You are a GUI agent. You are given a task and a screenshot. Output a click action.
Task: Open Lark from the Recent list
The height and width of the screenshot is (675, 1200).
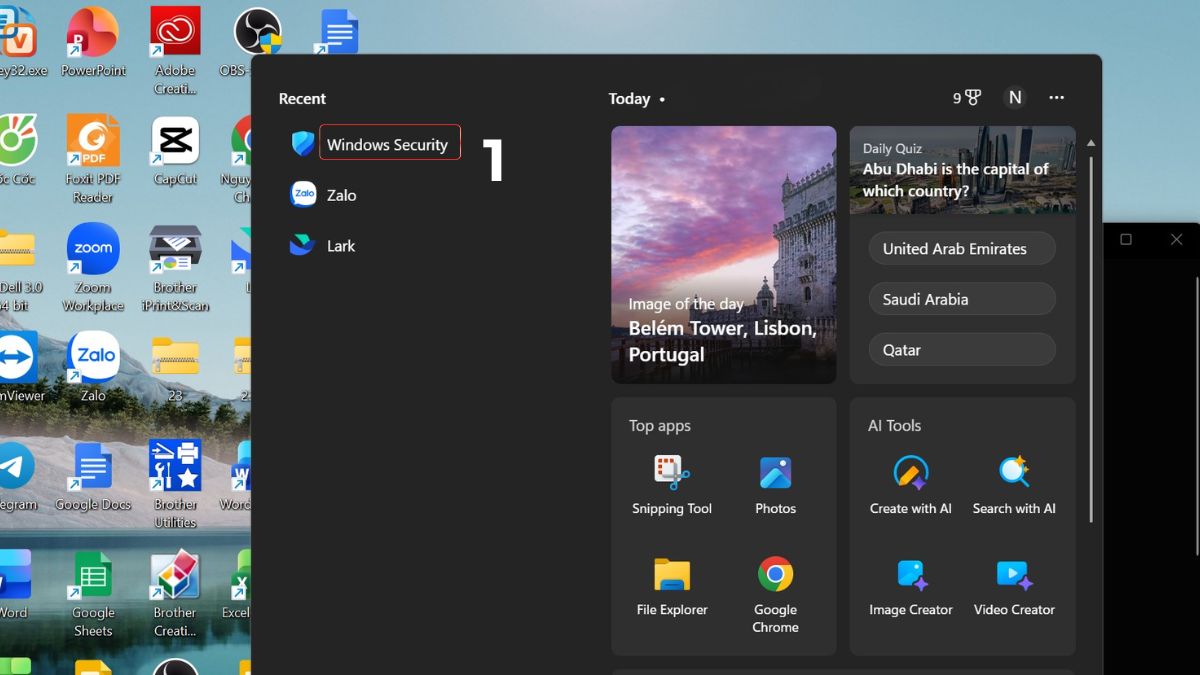tap(341, 245)
